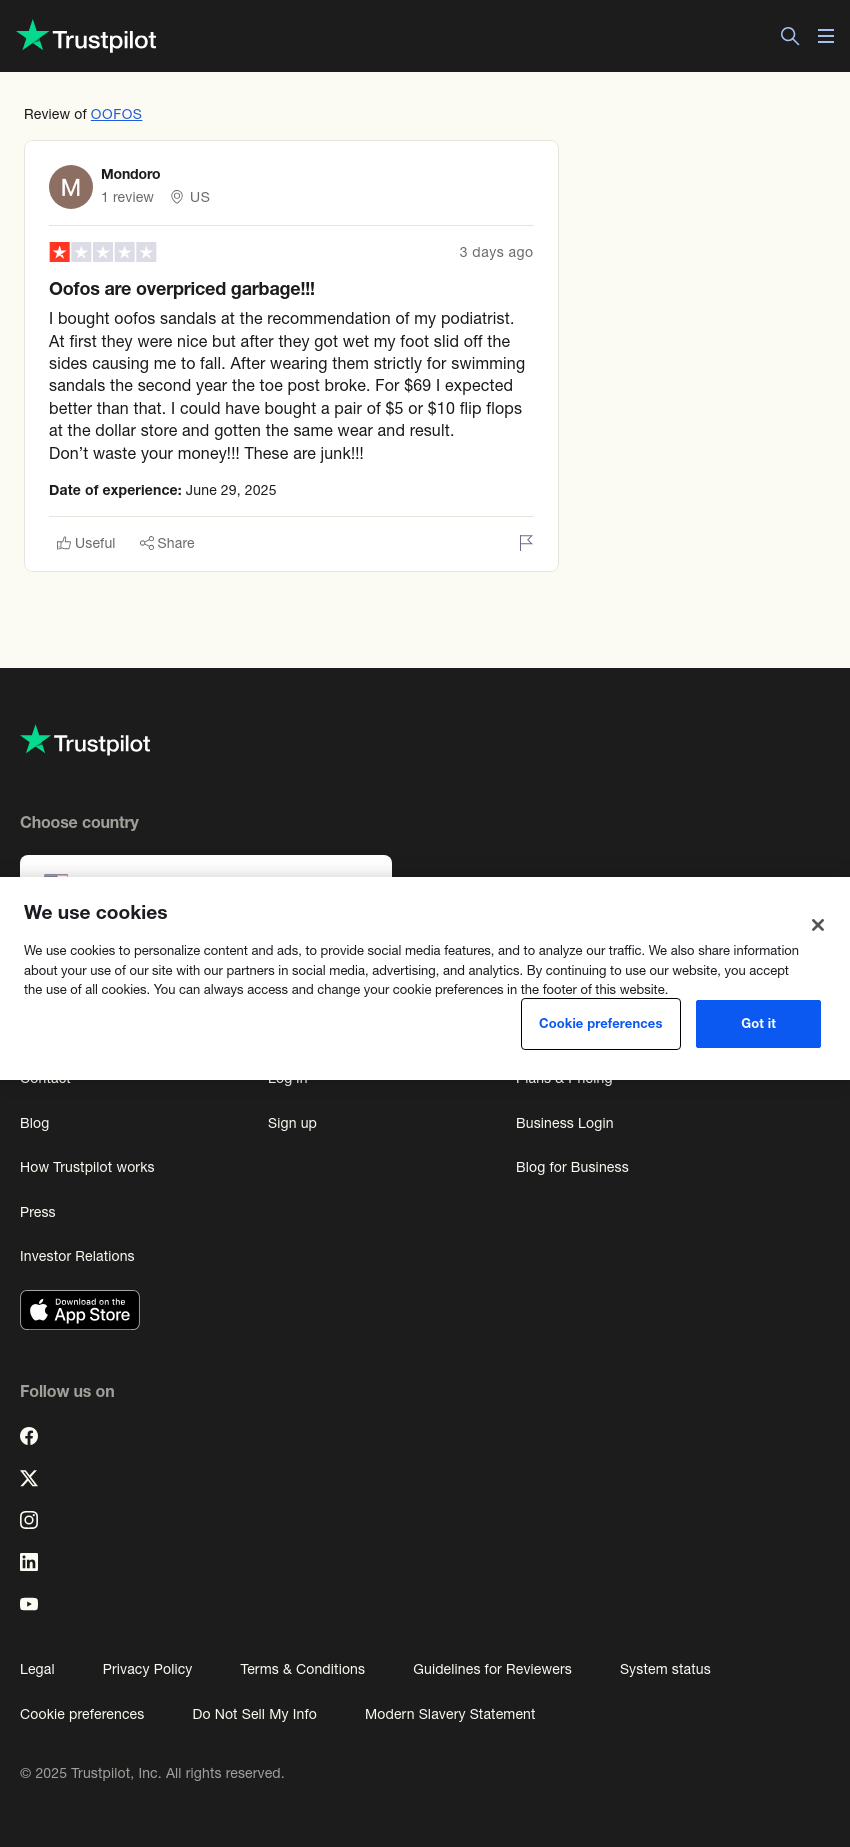
Task: Click the Download on the App Store badge
Action: tap(80, 1310)
